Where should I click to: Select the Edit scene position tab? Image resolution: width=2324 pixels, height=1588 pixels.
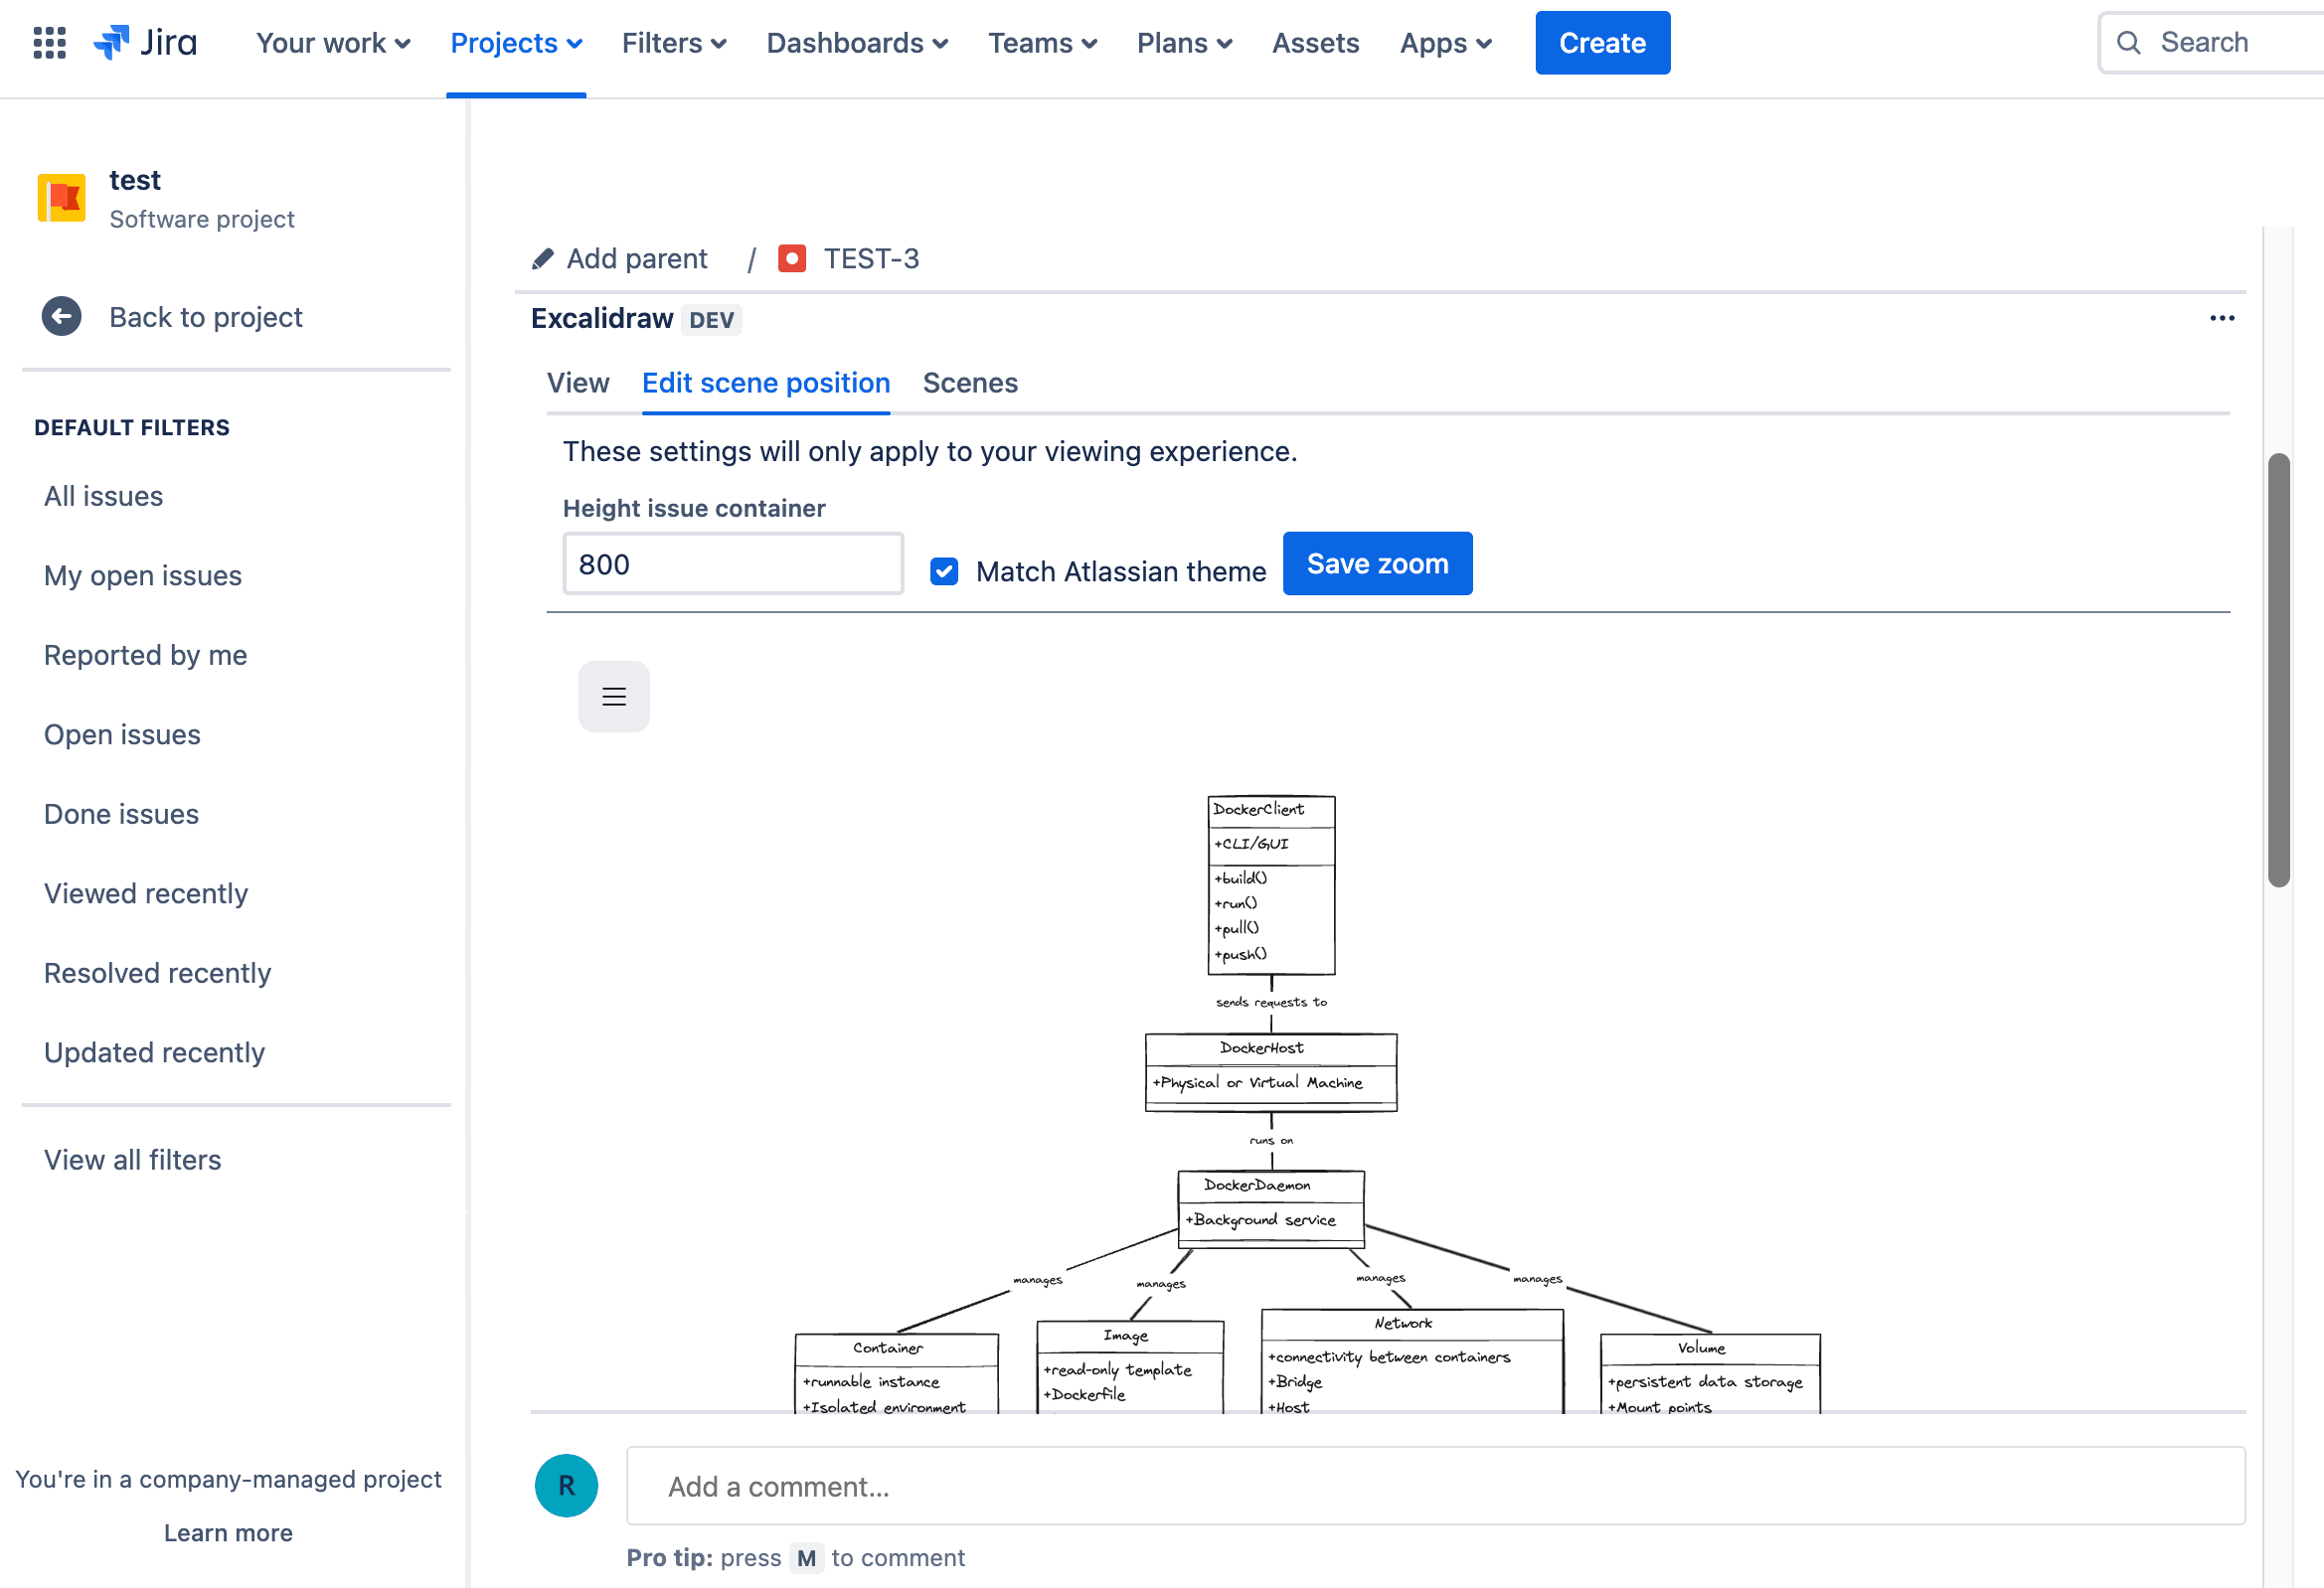coord(766,383)
